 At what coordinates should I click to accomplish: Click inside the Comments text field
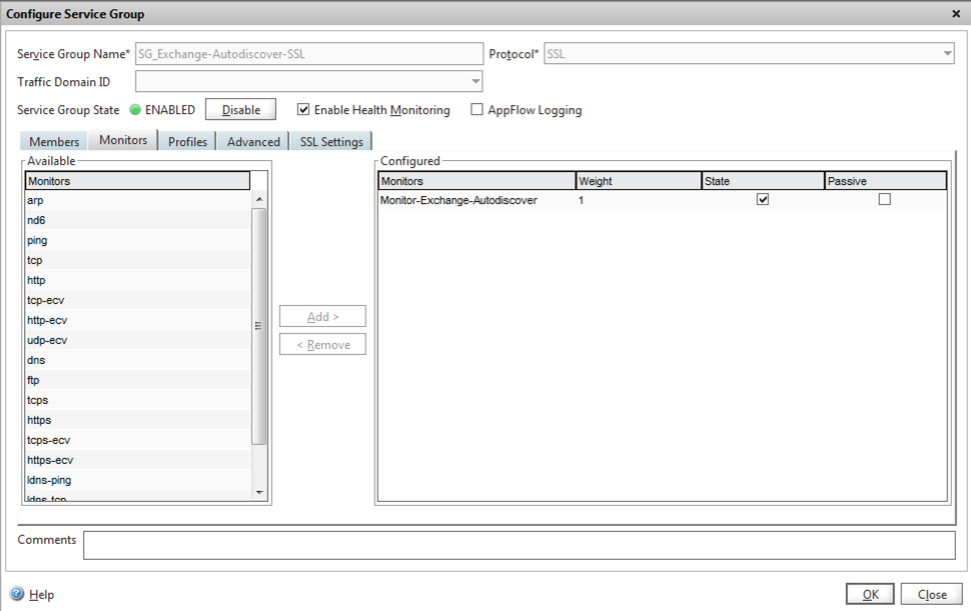tap(518, 545)
